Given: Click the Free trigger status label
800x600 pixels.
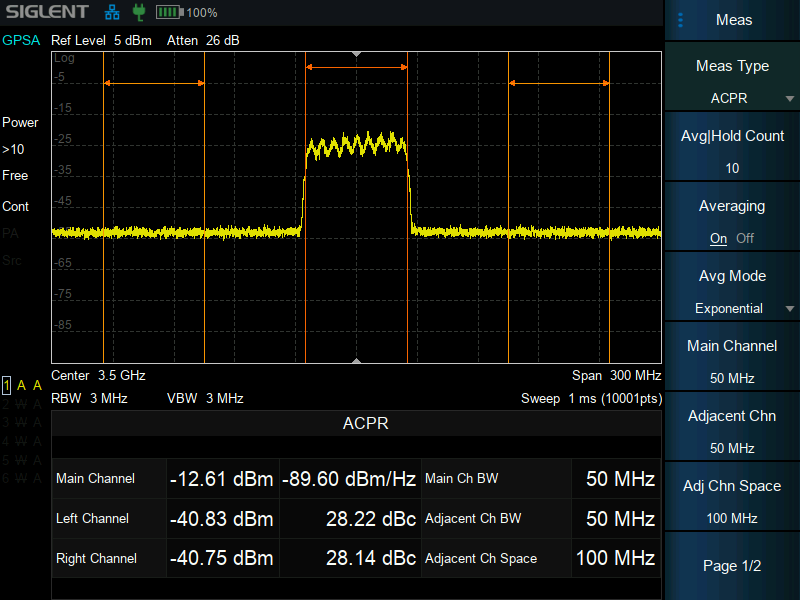Looking at the screenshot, I should pos(15,176).
